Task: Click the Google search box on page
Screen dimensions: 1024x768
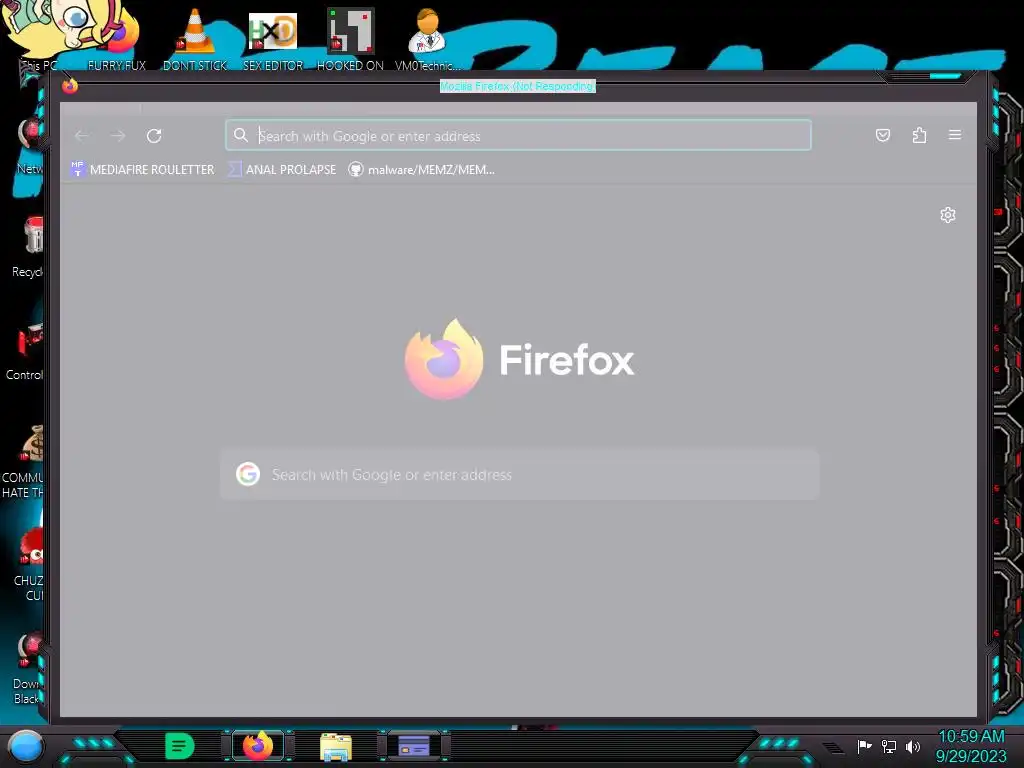Action: 520,475
